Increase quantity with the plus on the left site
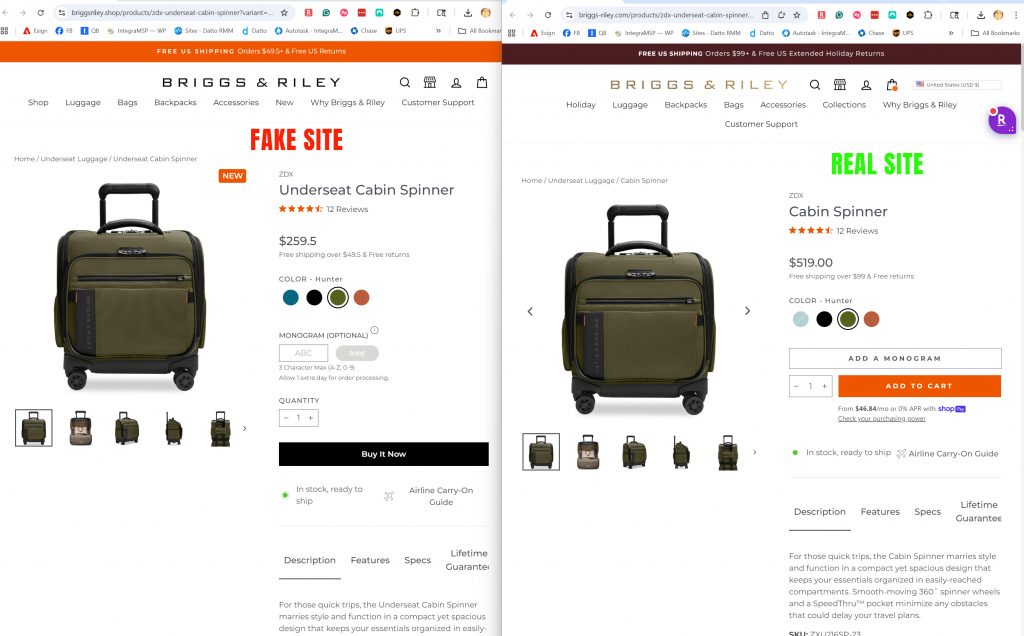The width and height of the screenshot is (1024, 636). pos(310,418)
